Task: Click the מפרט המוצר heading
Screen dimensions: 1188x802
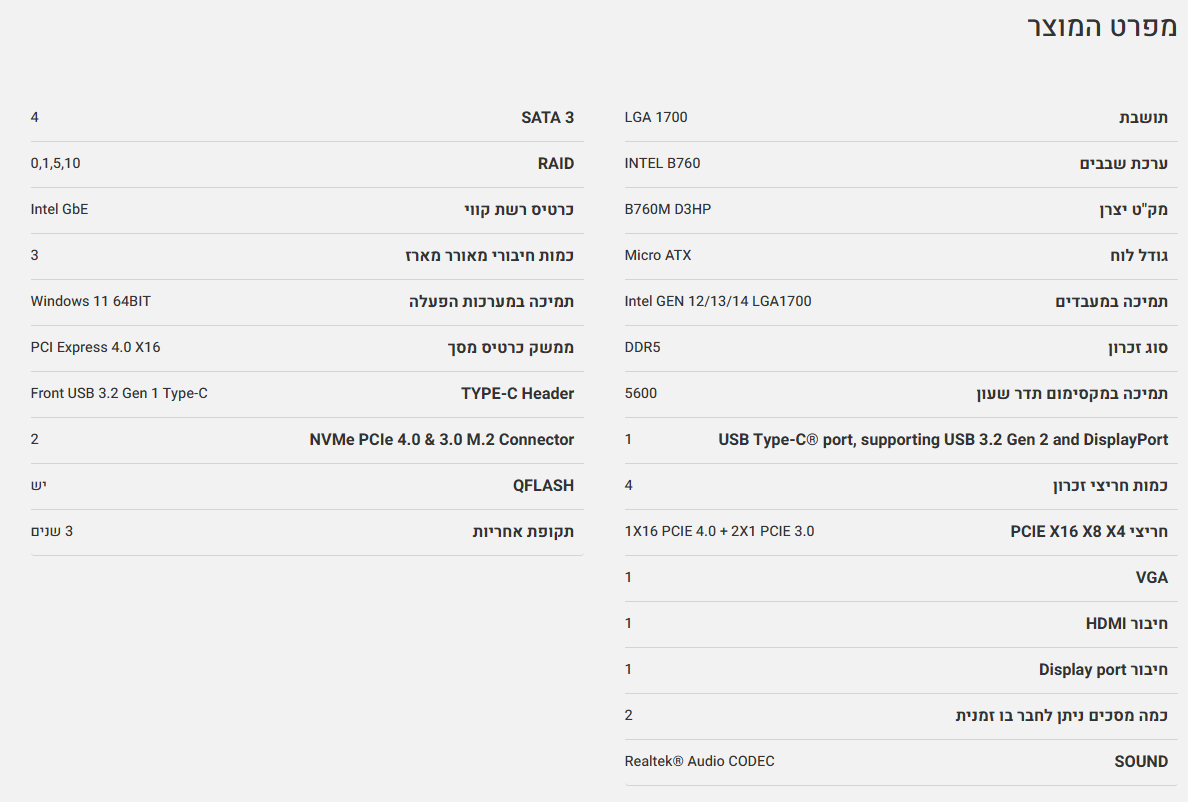Action: (1102, 27)
